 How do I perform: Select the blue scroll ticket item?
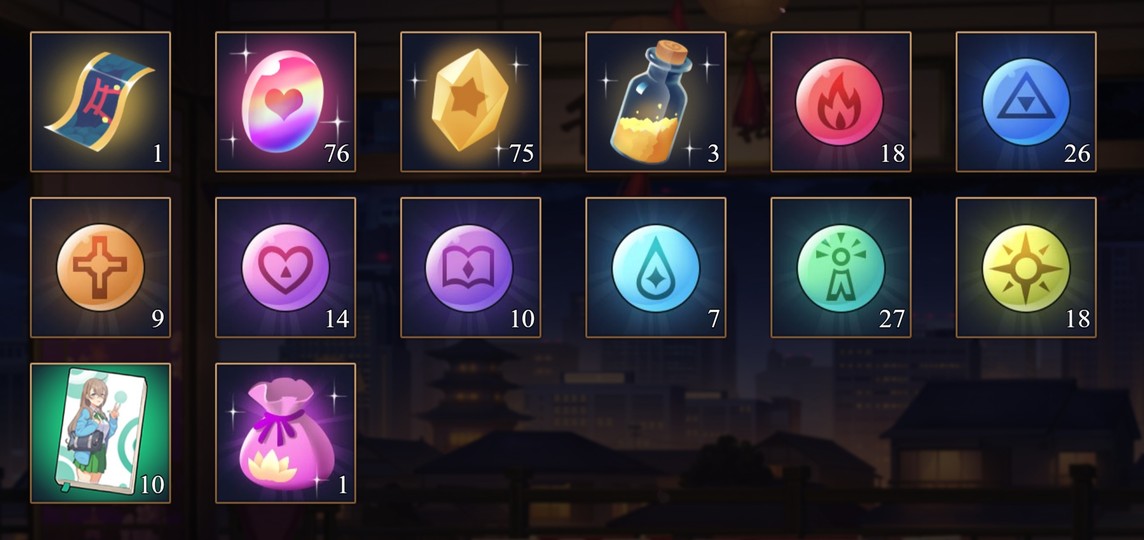point(100,101)
